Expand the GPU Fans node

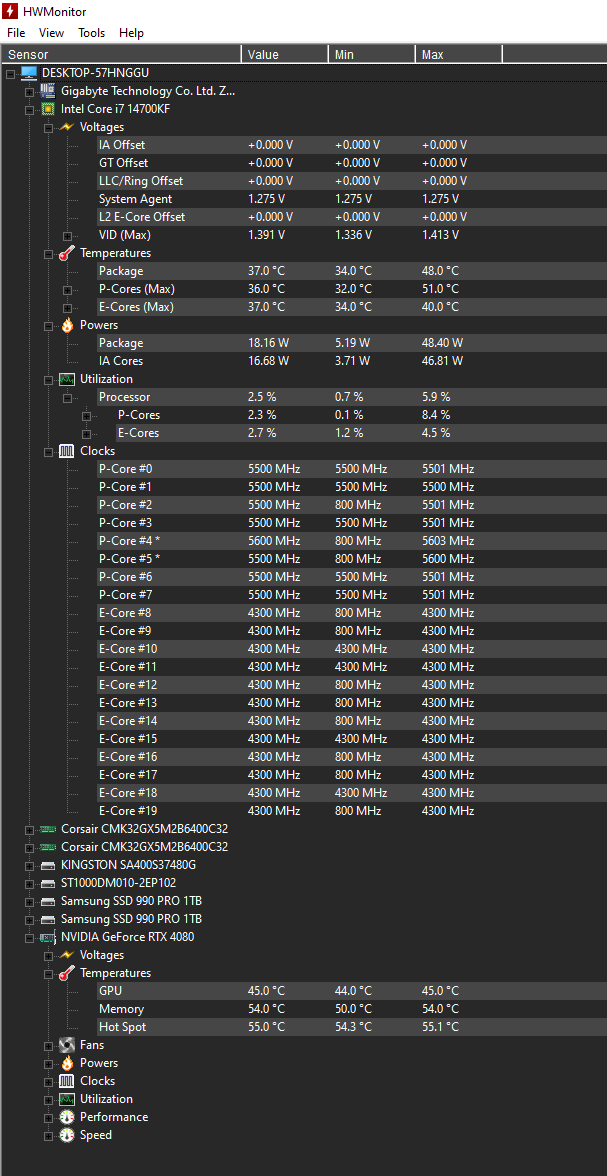(48, 1046)
